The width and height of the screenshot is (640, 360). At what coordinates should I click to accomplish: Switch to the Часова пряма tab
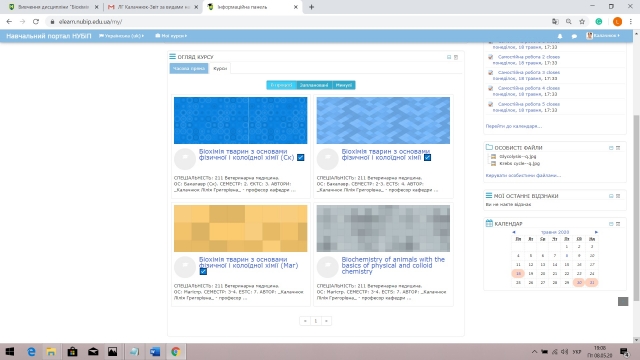189,69
